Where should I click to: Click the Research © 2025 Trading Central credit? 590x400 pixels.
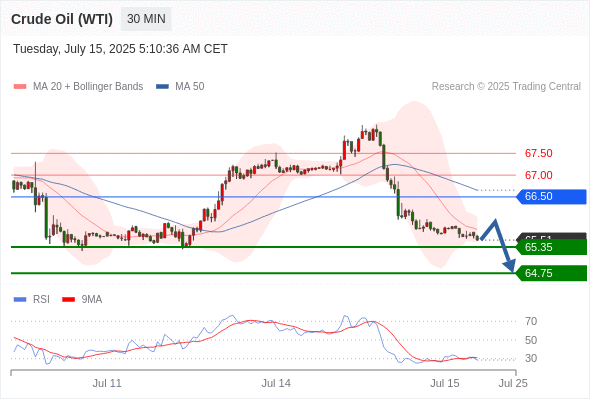point(506,87)
